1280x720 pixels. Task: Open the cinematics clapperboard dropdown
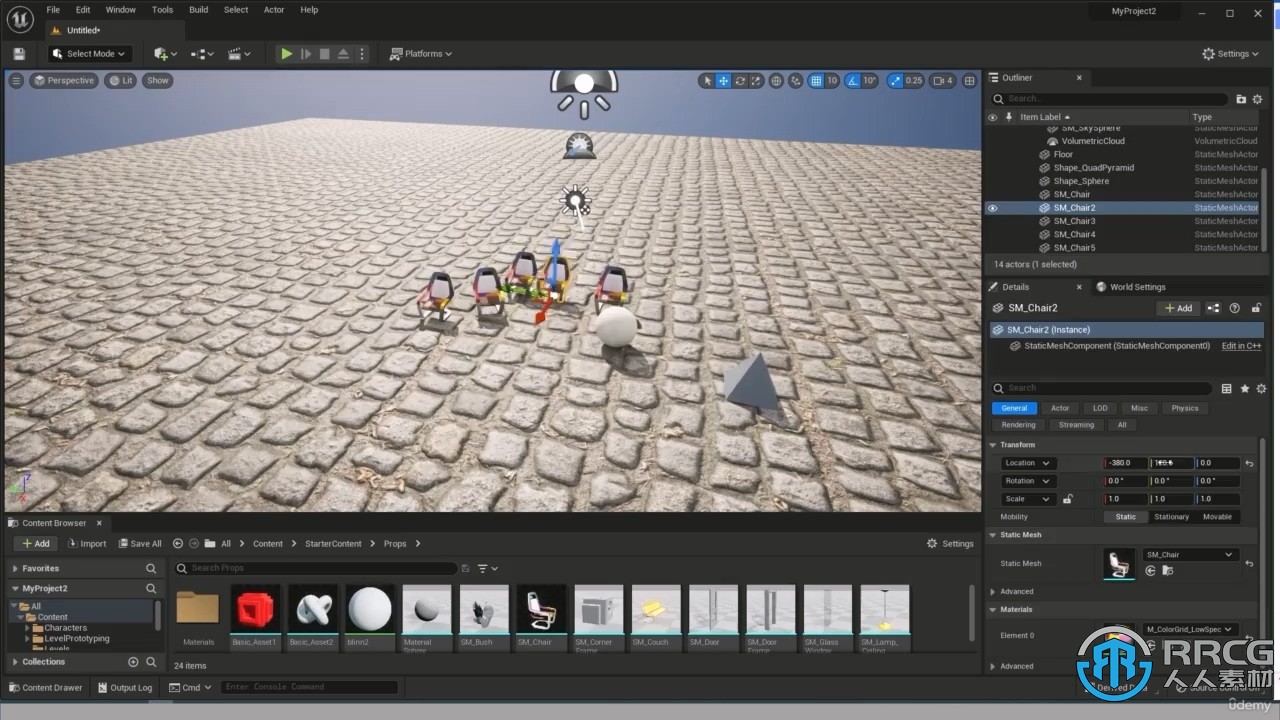point(239,54)
